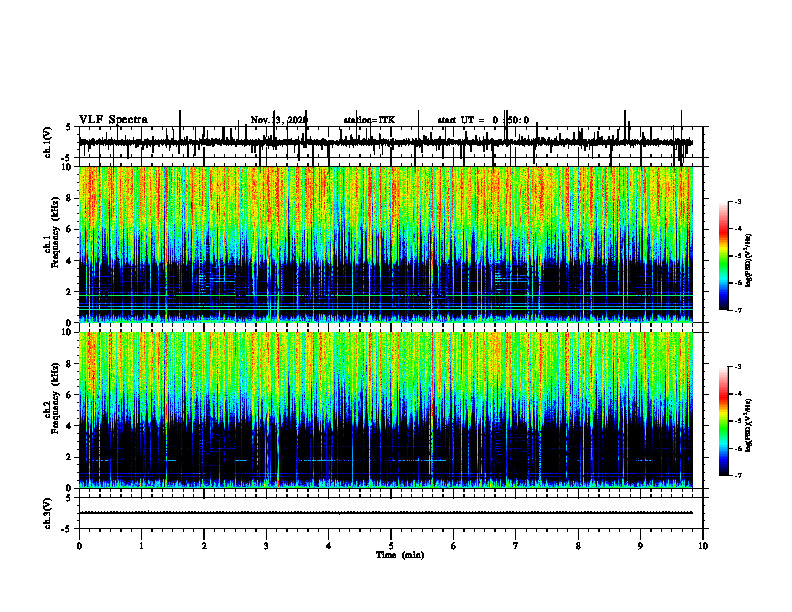Click the "6" tick on the time axis
Screen dimensions: 792x612
(x=454, y=546)
